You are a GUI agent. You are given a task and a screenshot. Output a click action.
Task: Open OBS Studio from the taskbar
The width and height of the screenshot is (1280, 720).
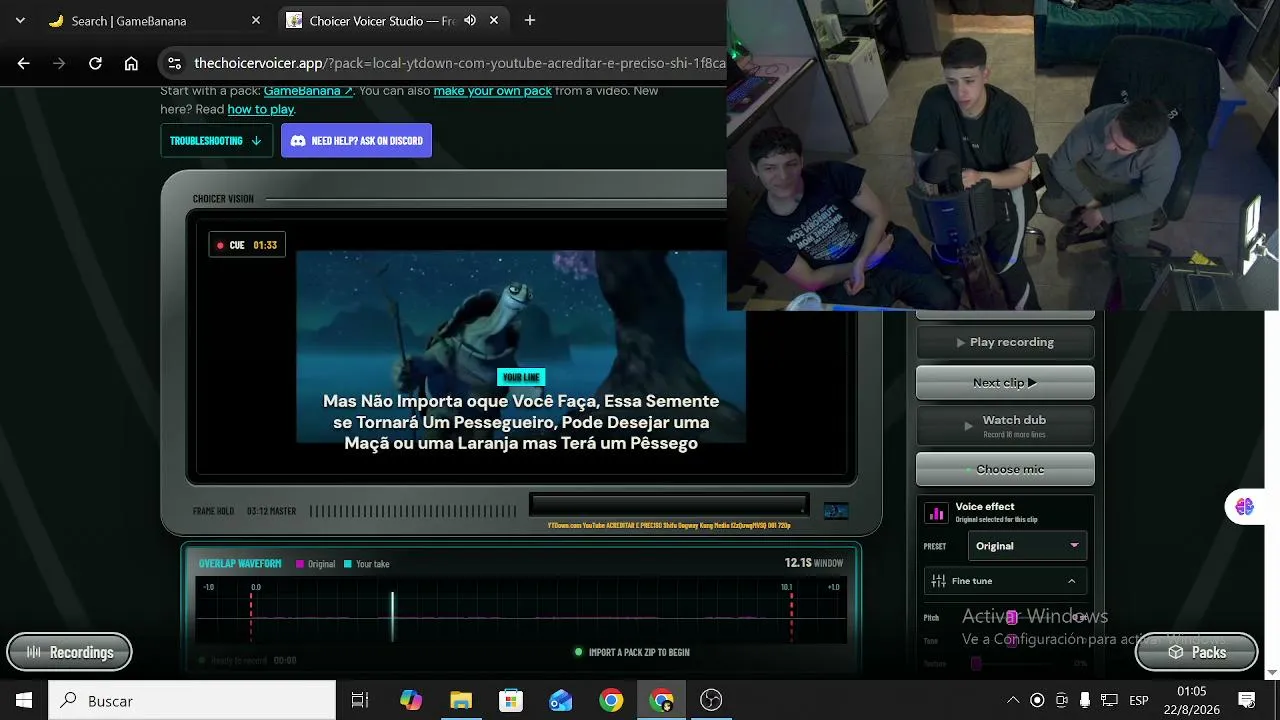pyautogui.click(x=711, y=700)
